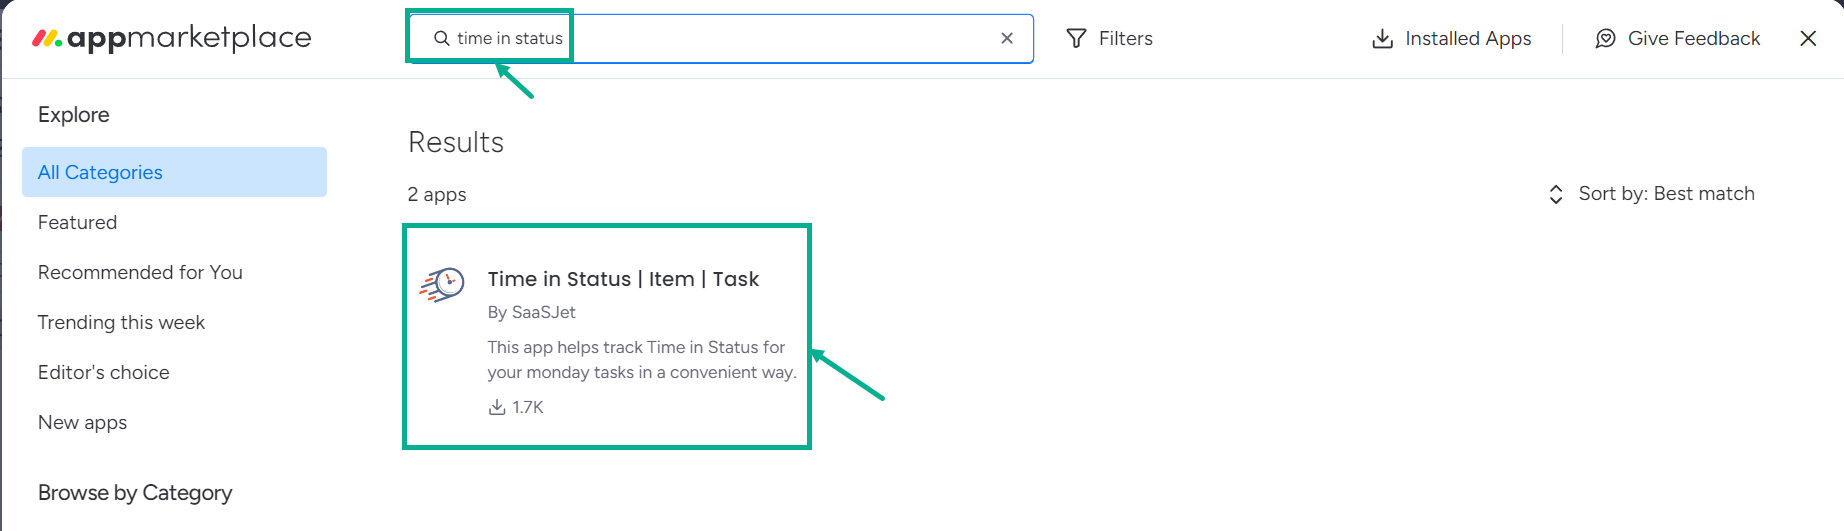1844x531 pixels.
Task: Open Trending this week
Action: pos(121,322)
